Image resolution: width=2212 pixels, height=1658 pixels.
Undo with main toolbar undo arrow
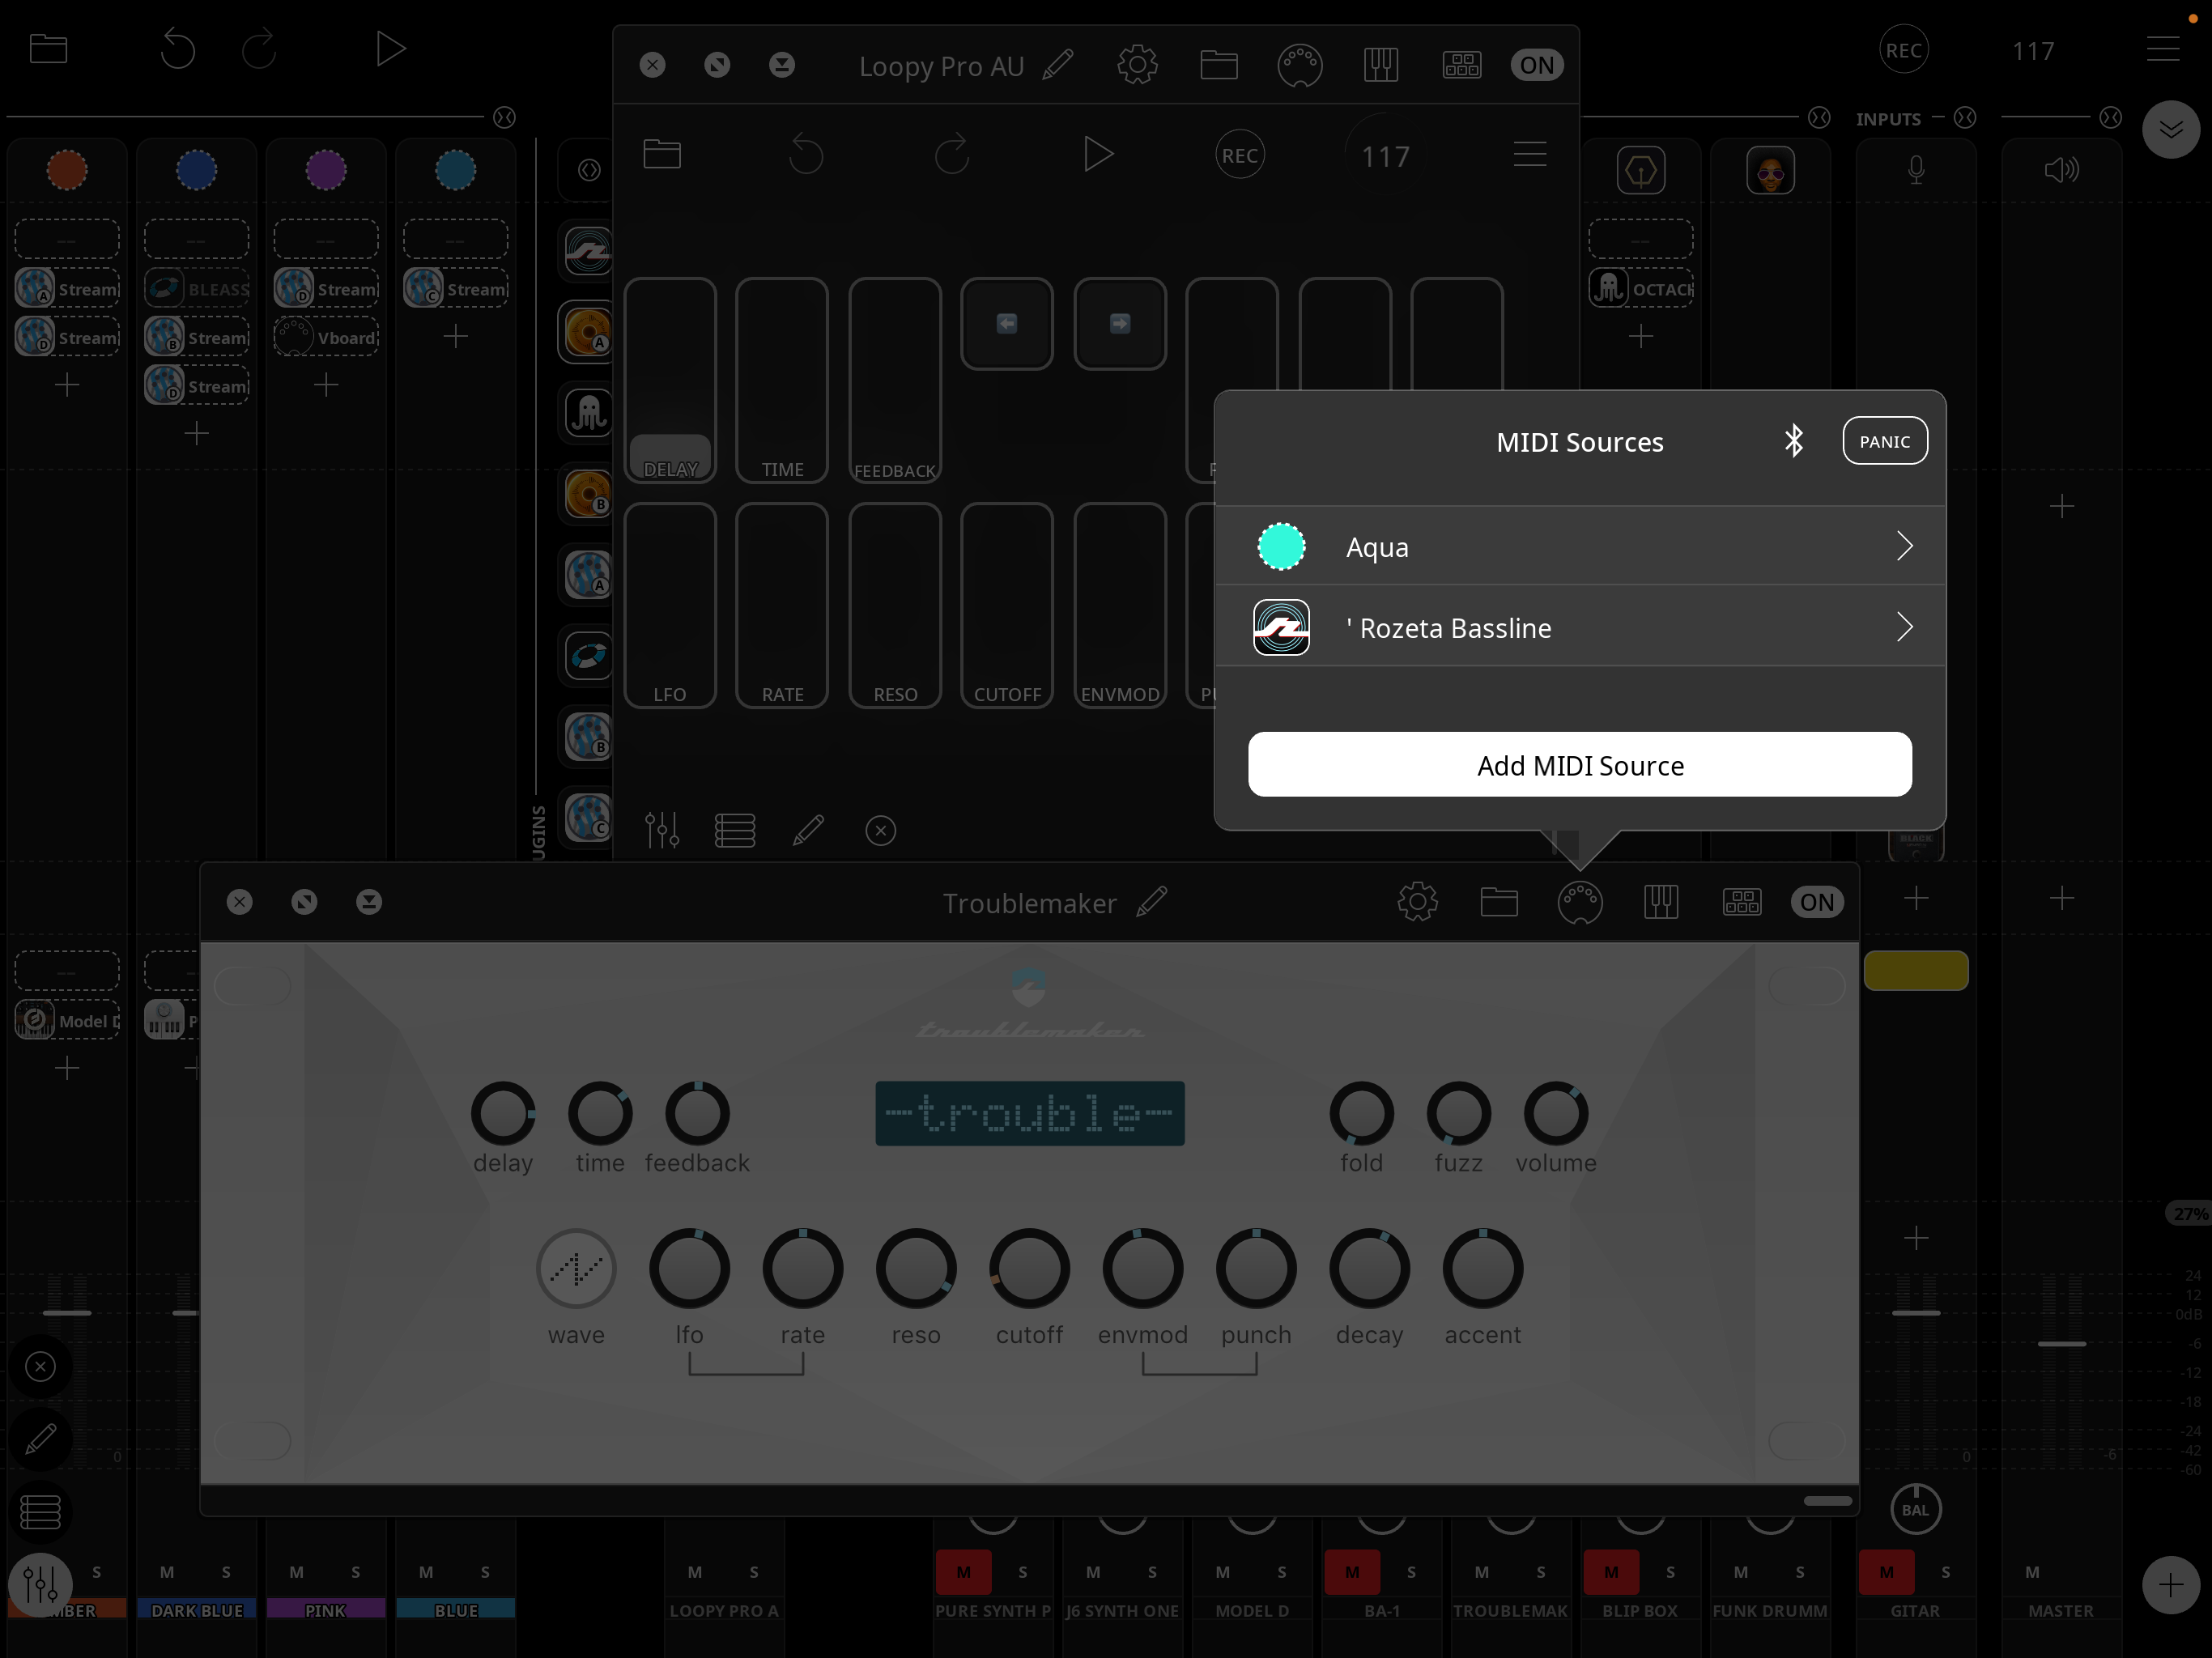click(178, 49)
